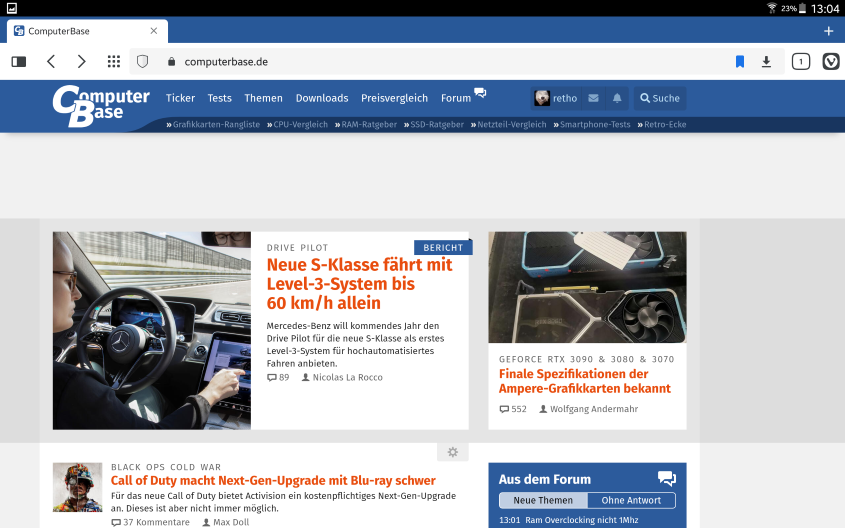The width and height of the screenshot is (845, 528).
Task: Open downloads via the download arrow icon
Action: coord(766,62)
